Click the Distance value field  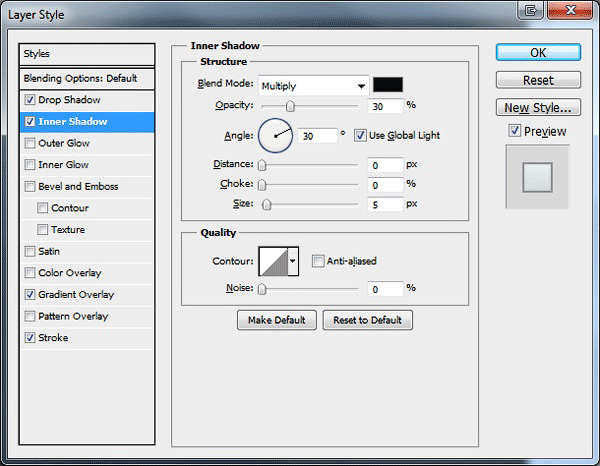coord(385,165)
